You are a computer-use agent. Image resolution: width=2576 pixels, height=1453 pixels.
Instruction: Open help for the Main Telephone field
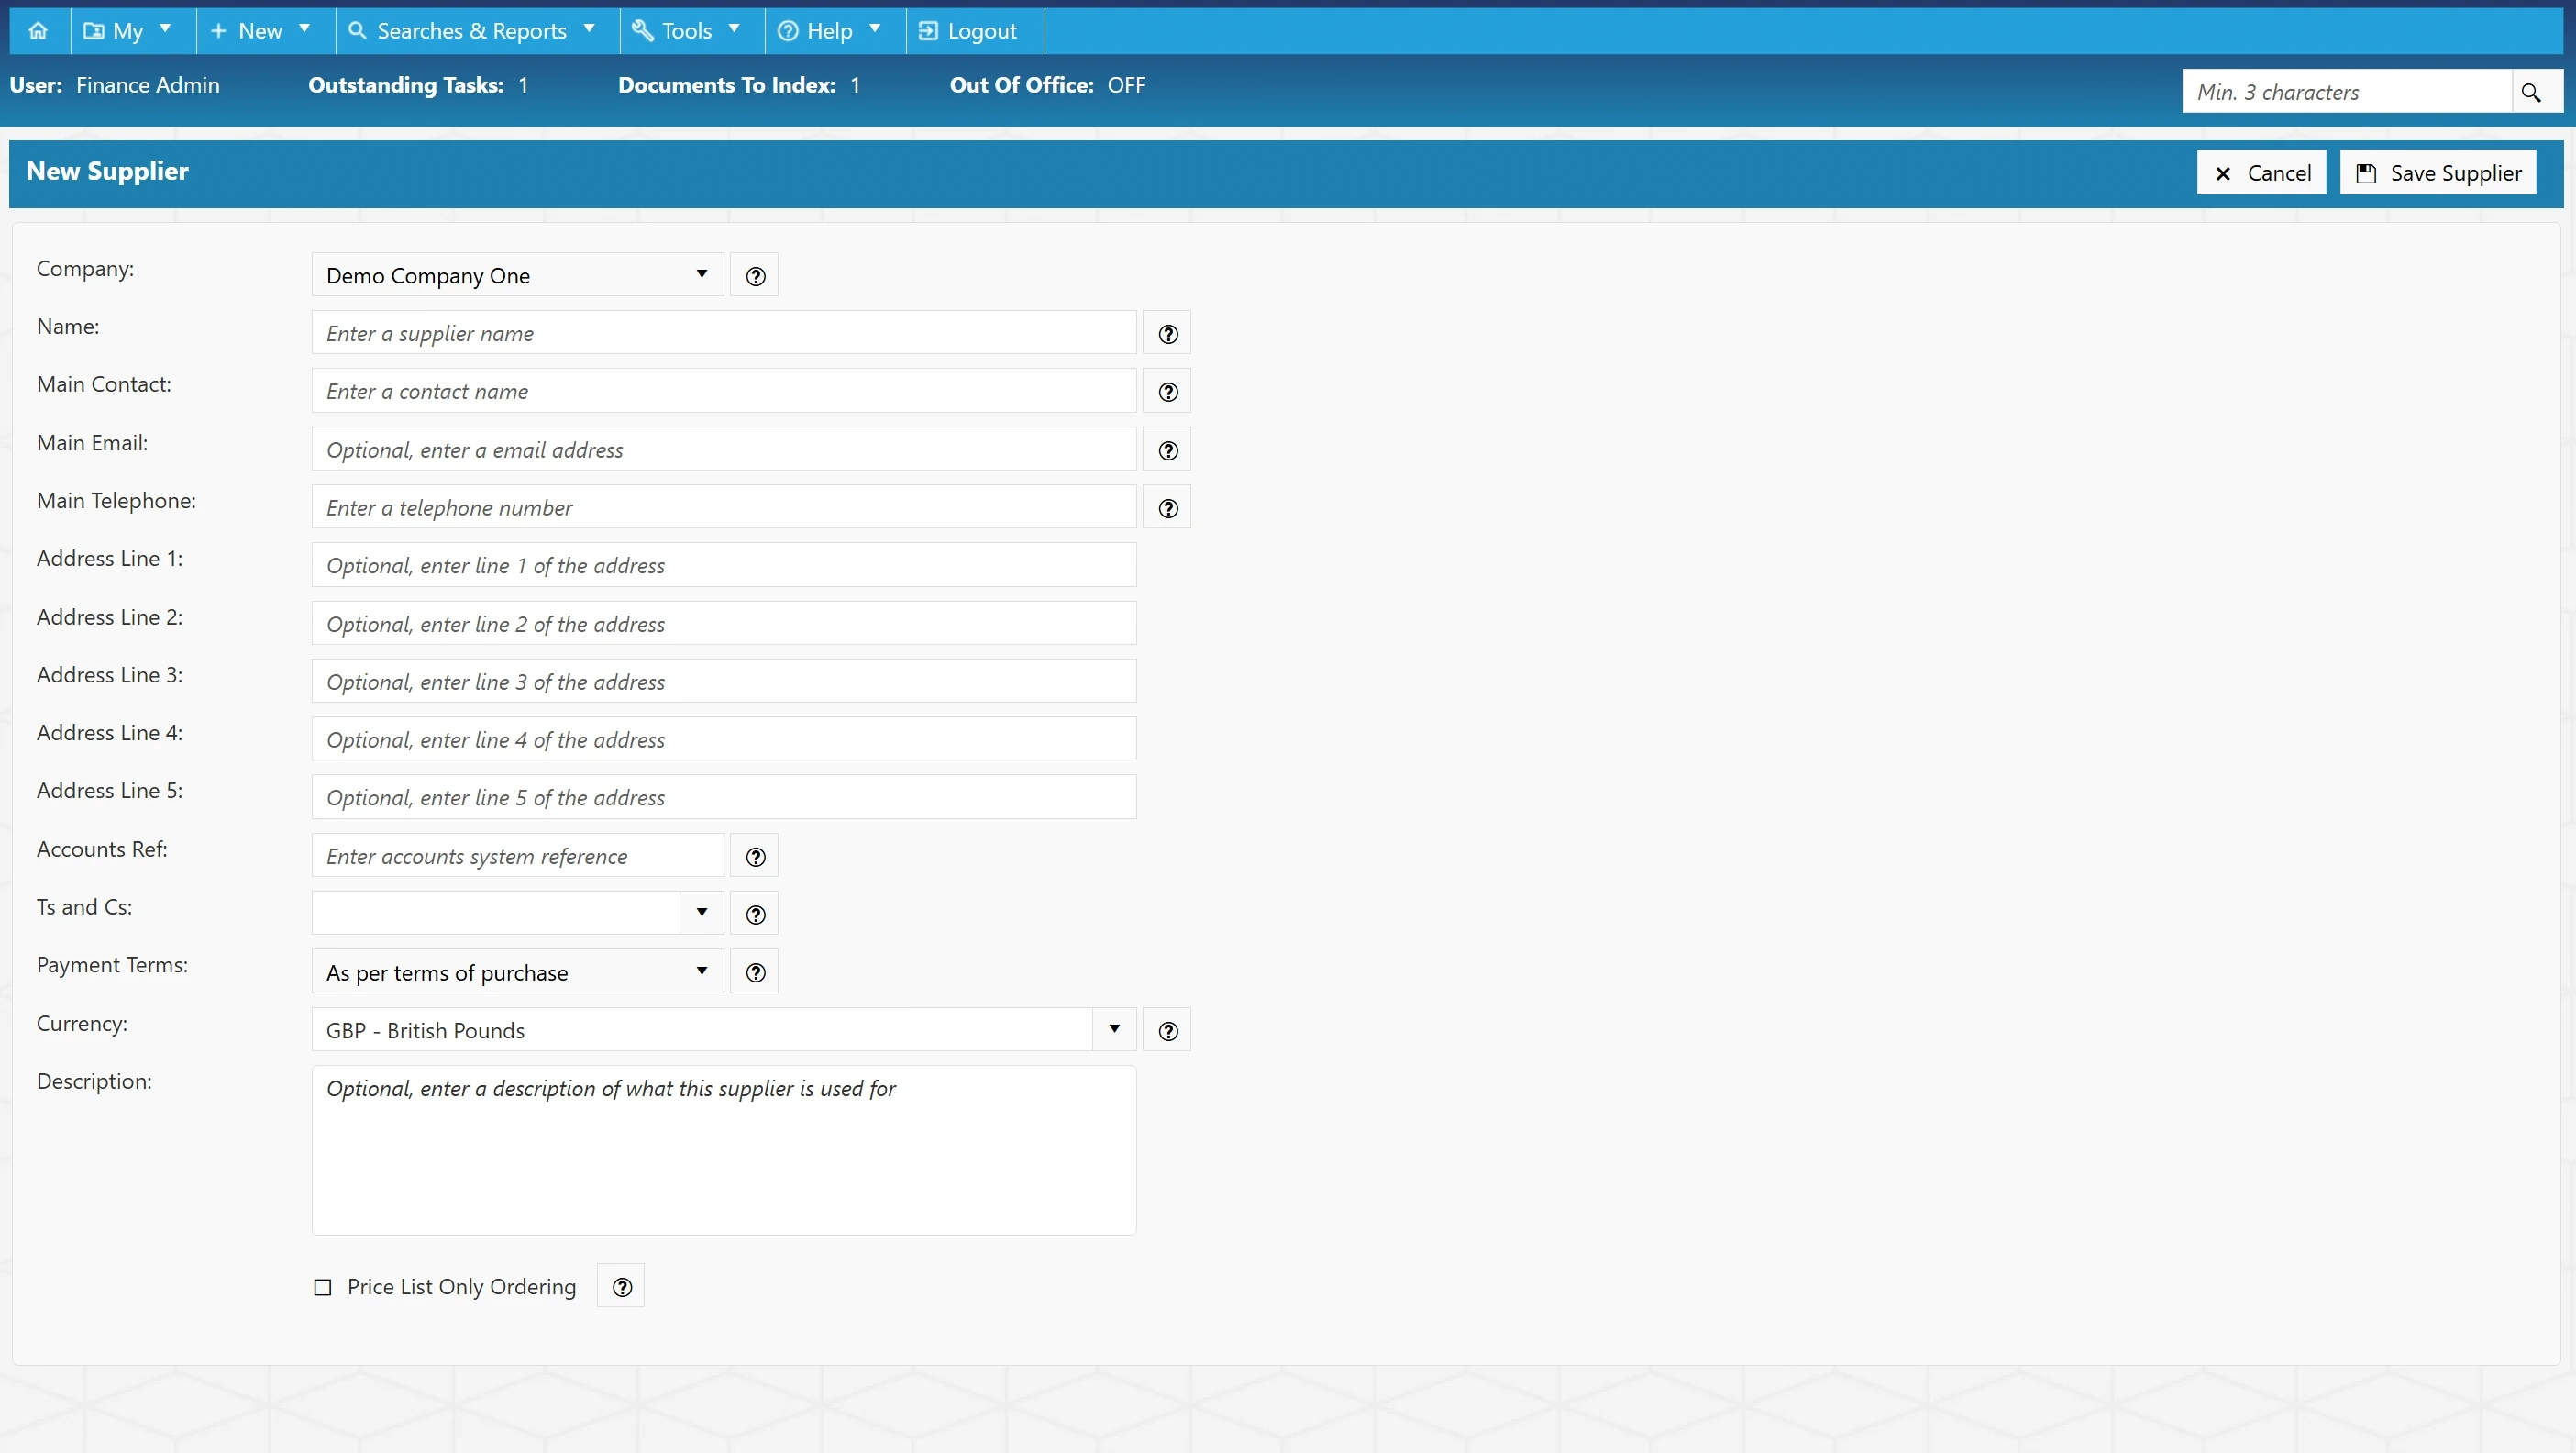pyautogui.click(x=1167, y=508)
